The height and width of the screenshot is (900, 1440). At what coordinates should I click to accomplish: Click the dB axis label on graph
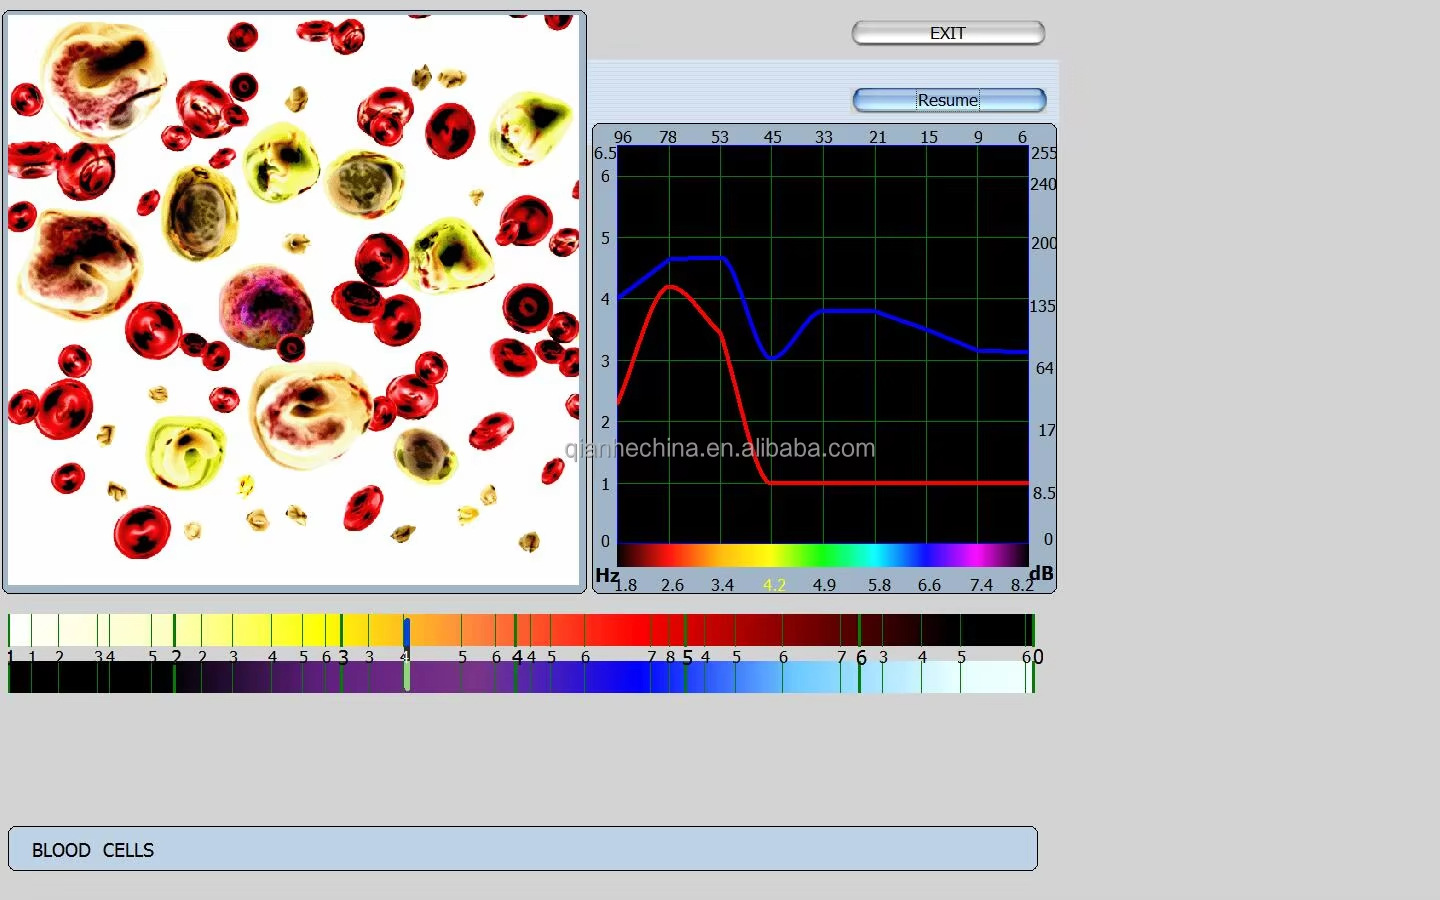[x=1041, y=573]
